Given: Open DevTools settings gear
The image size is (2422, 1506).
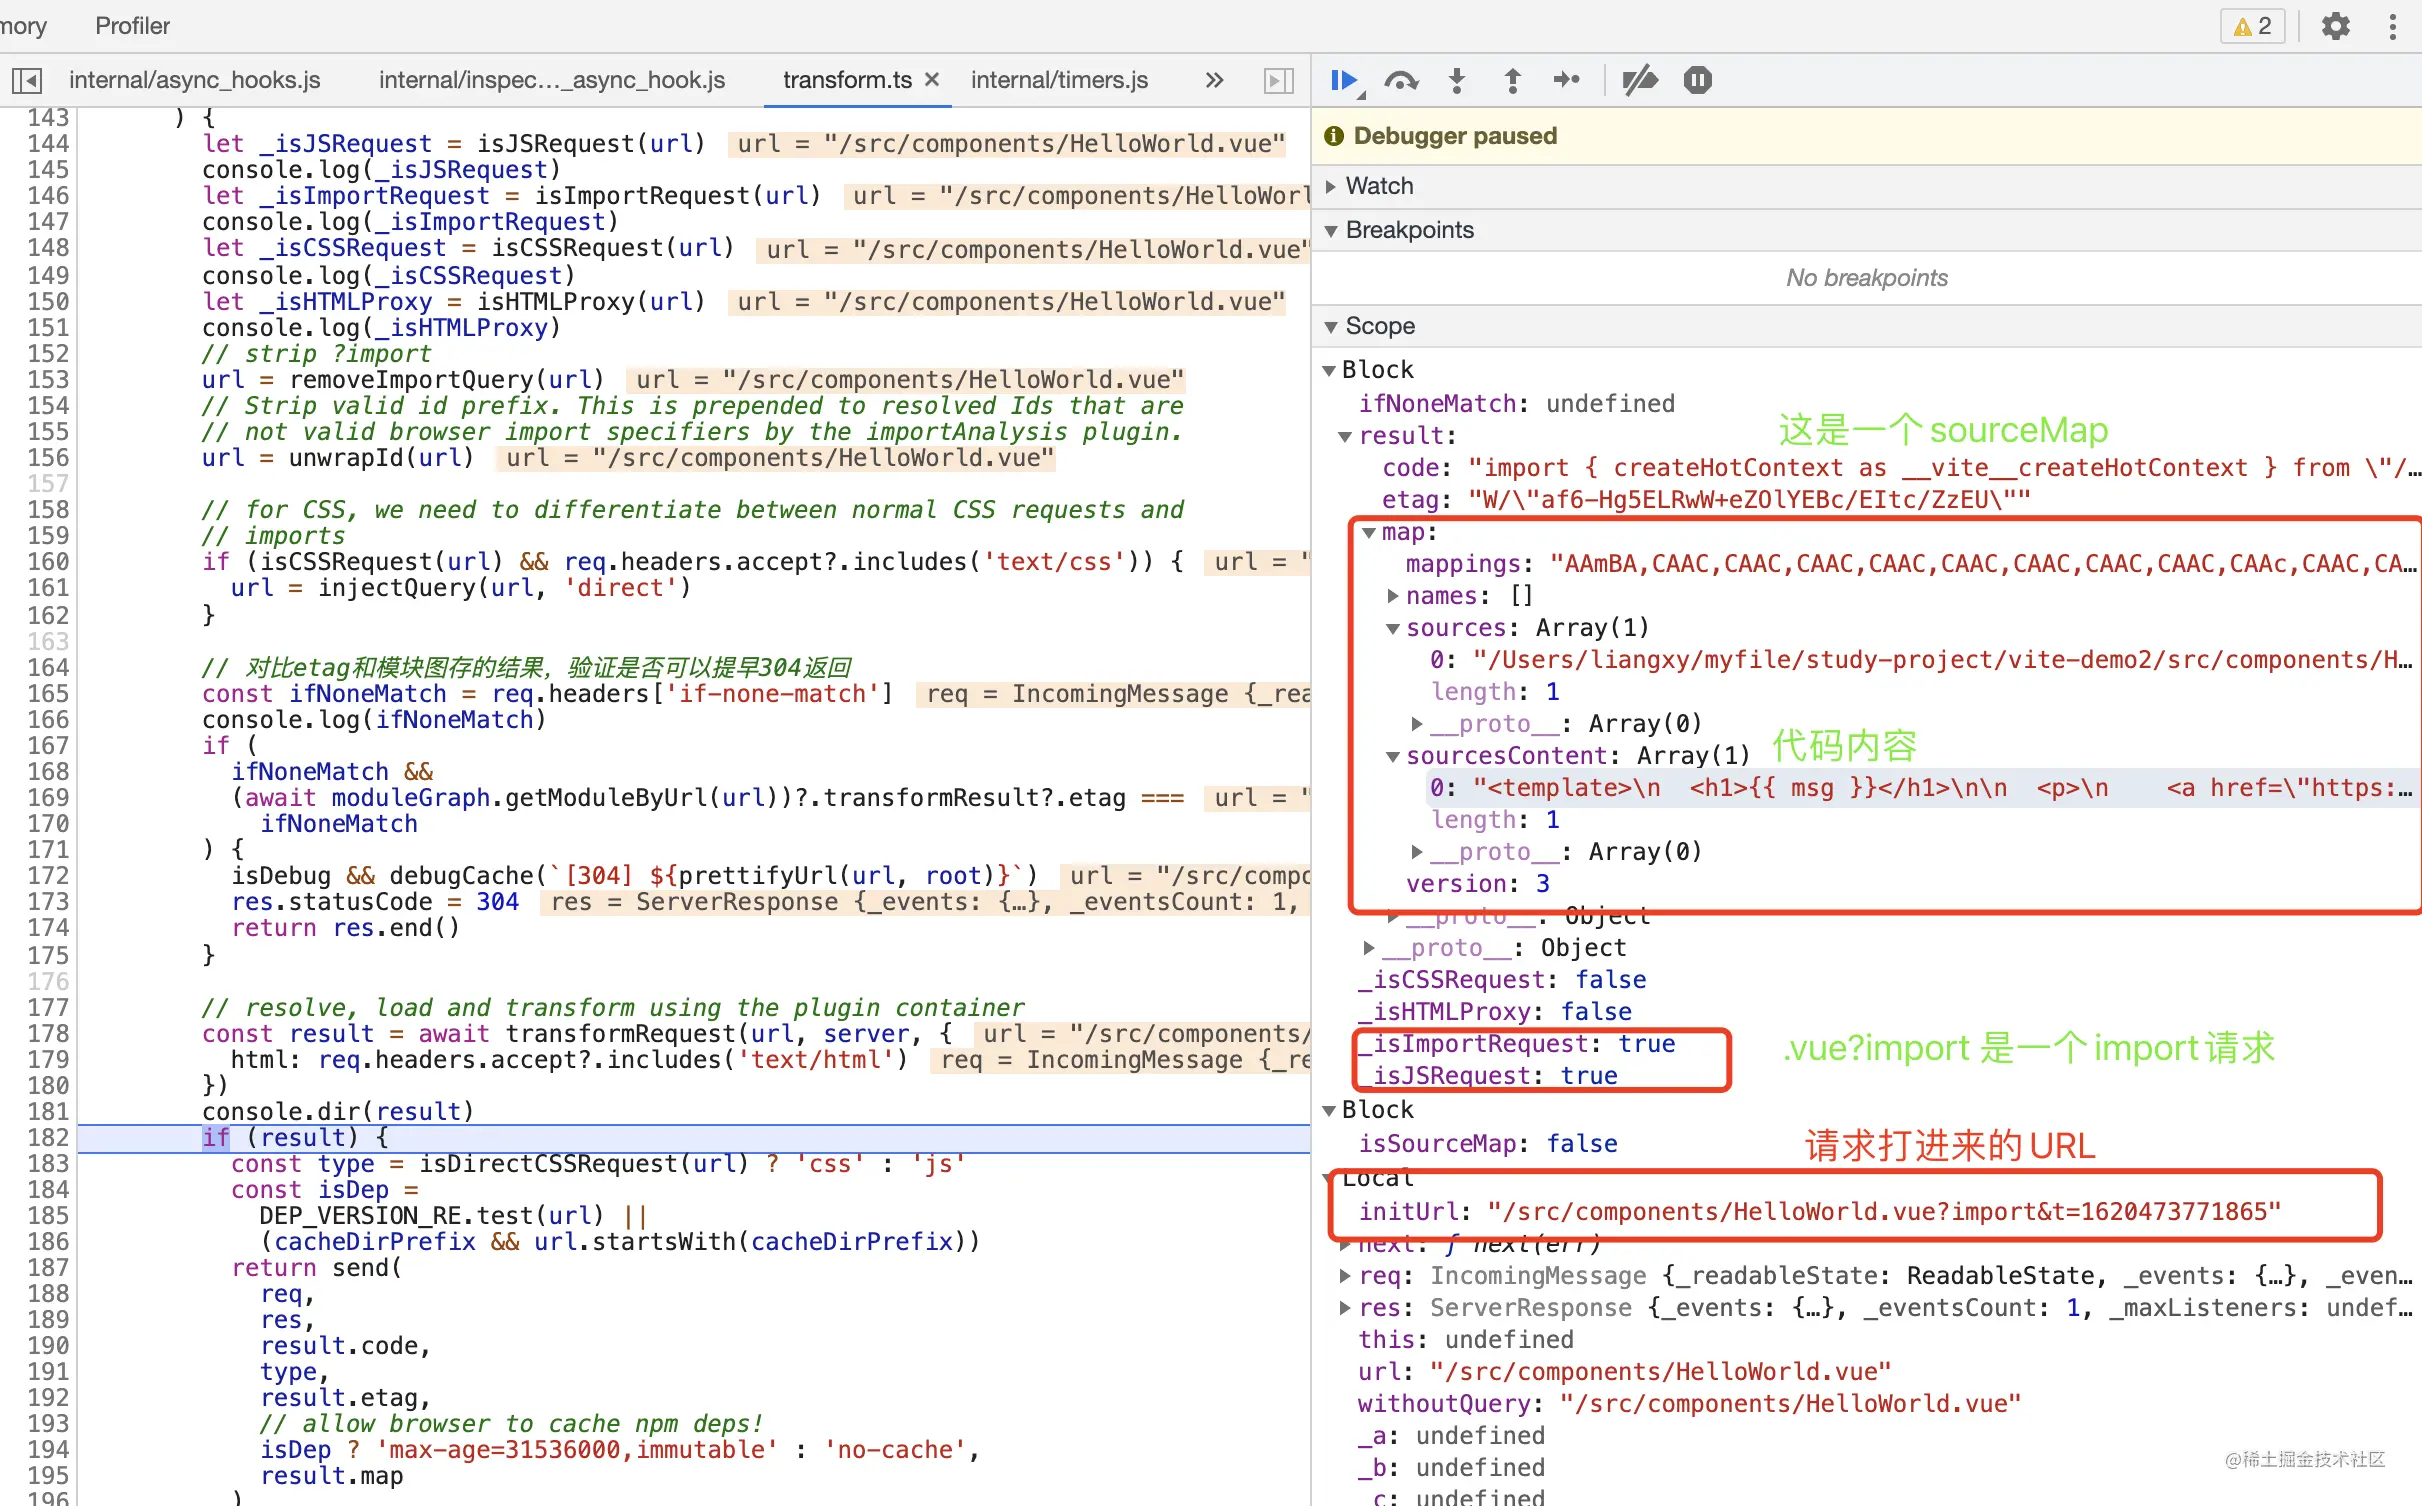Looking at the screenshot, I should 2335,26.
